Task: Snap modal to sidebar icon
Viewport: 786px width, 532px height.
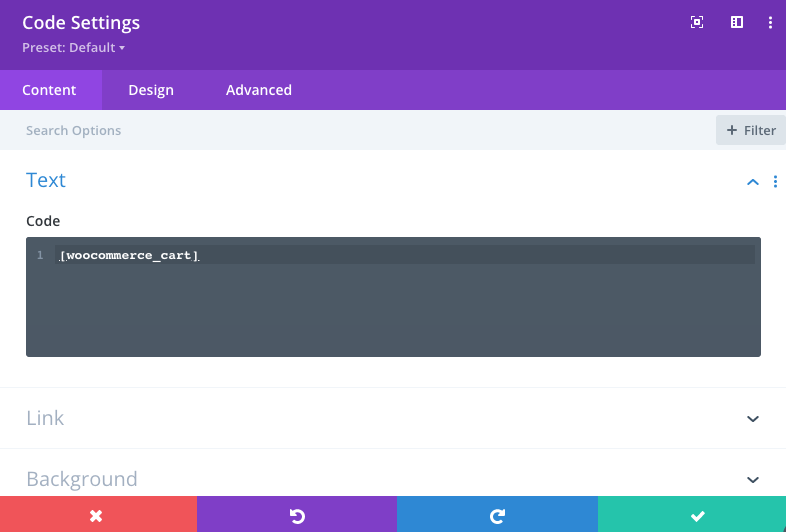Action: click(x=736, y=22)
